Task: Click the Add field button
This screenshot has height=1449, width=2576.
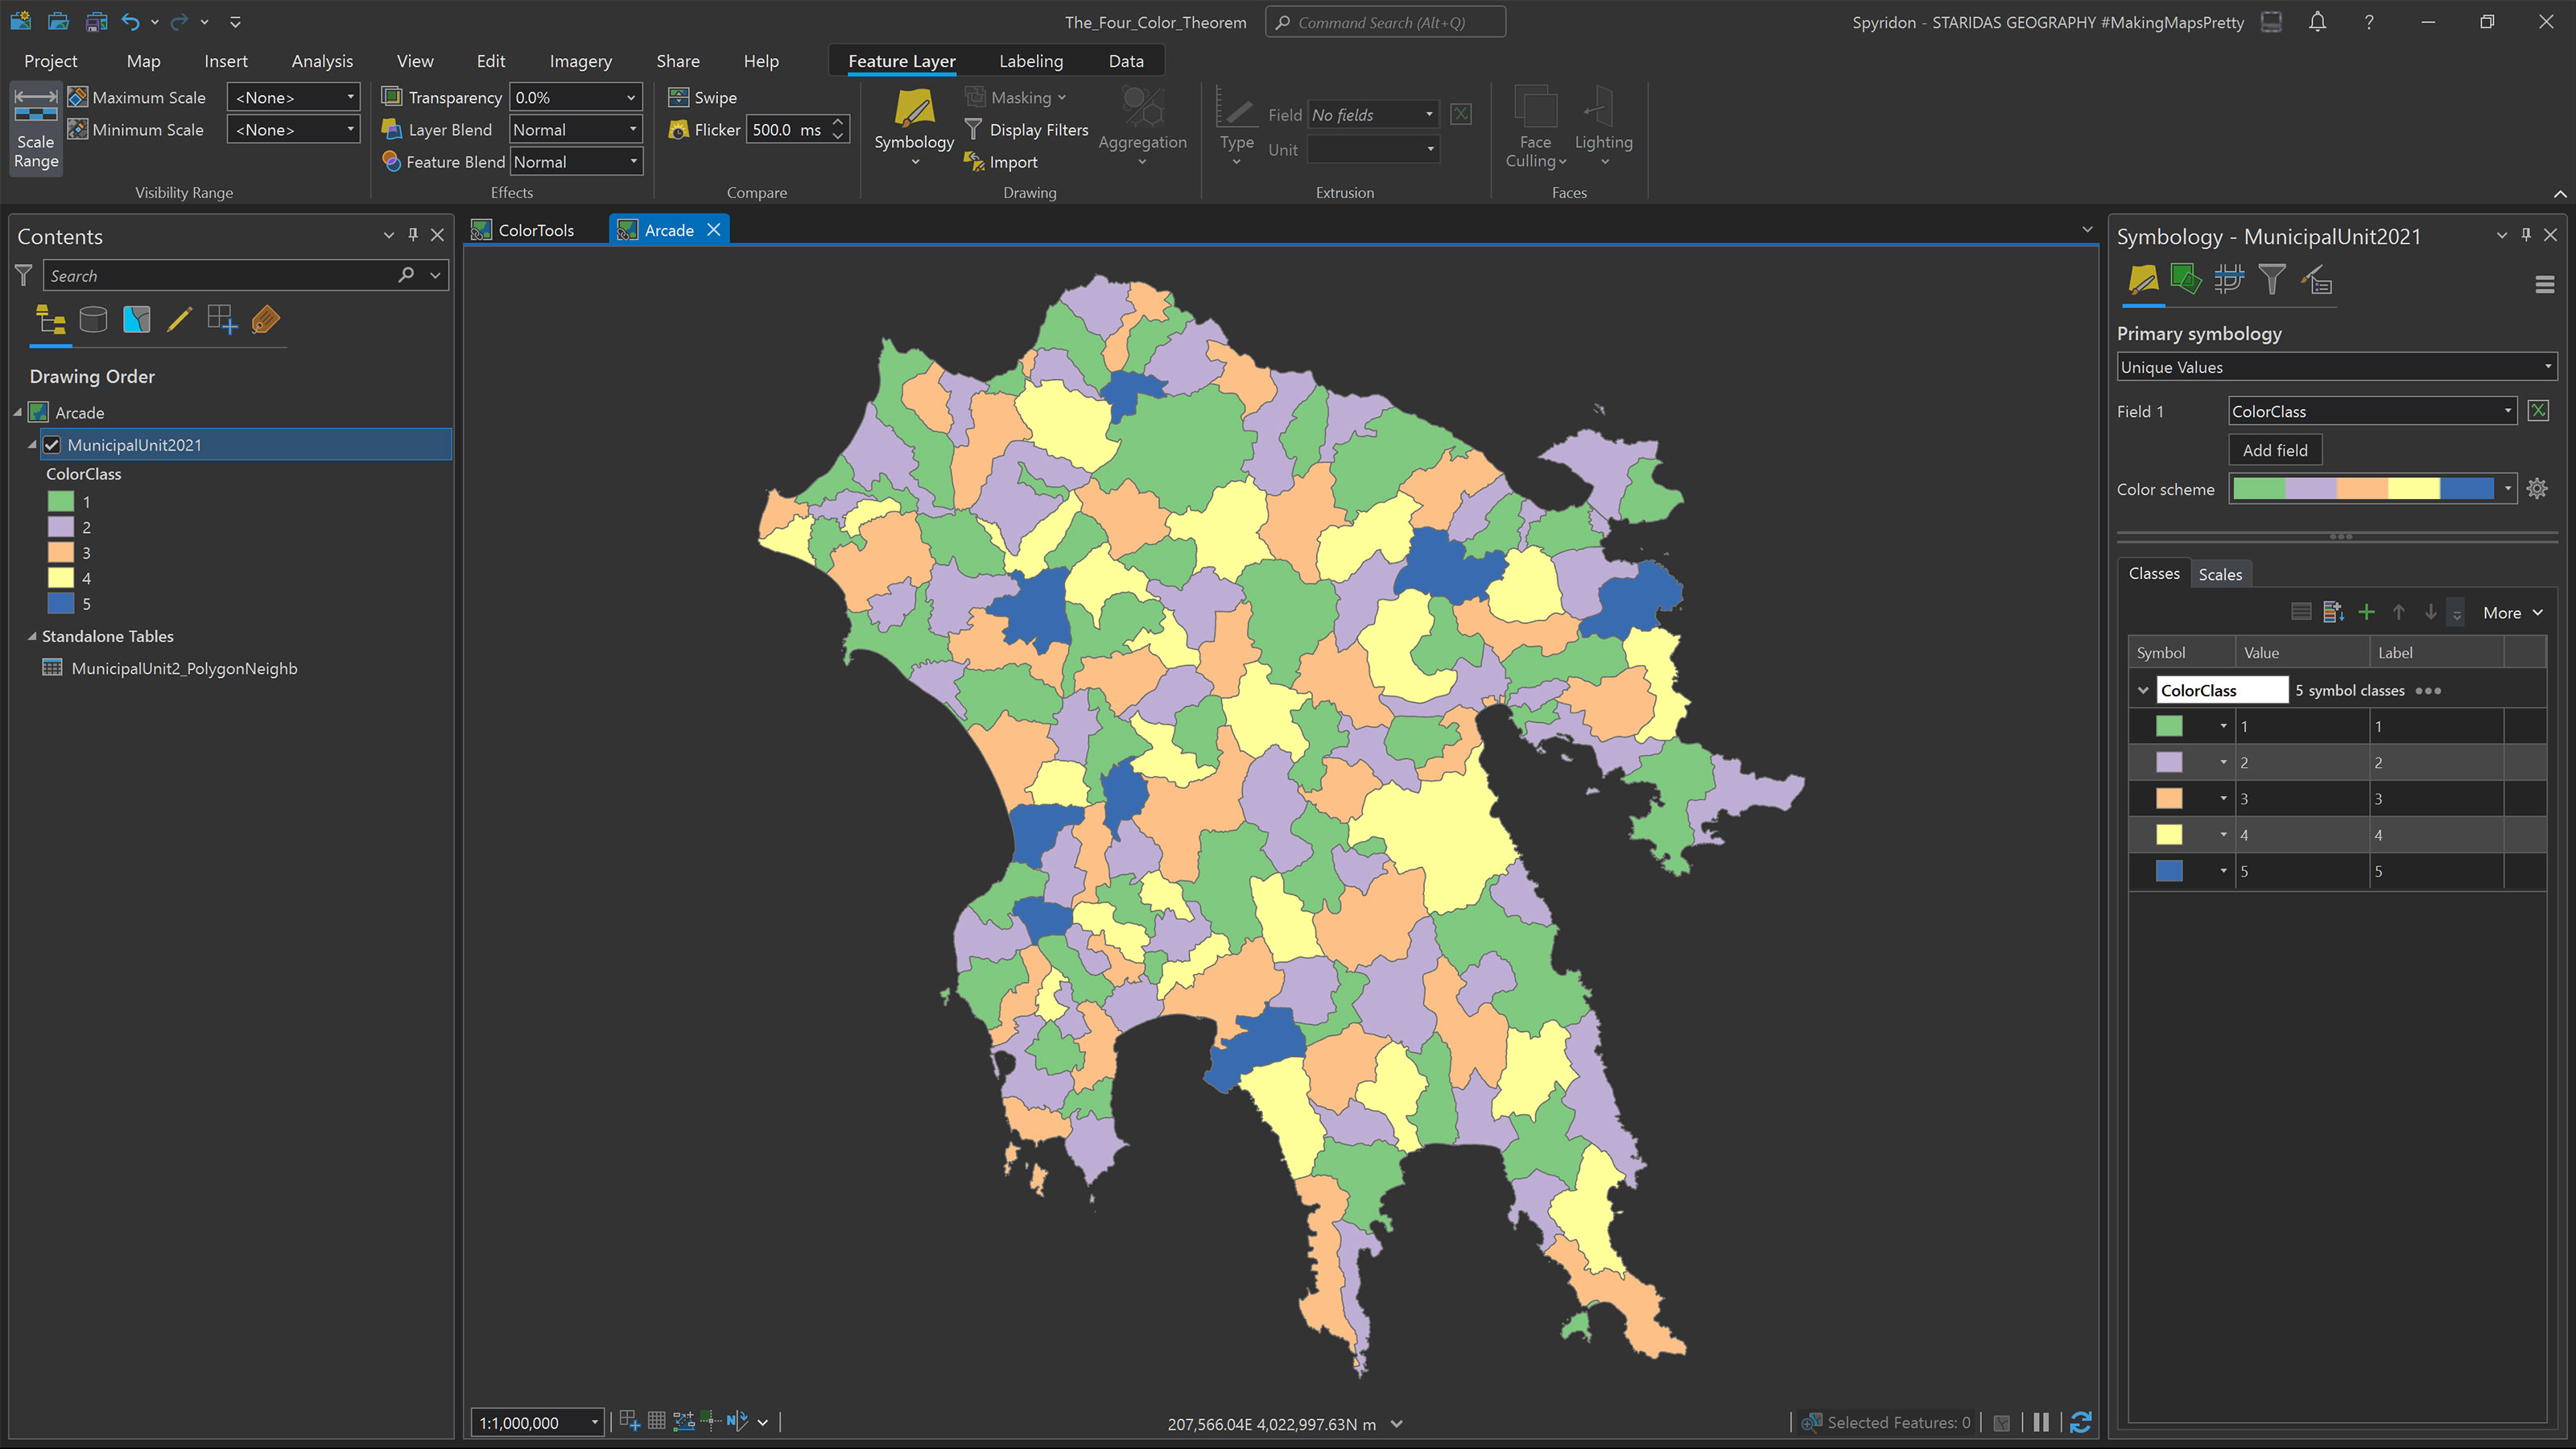Action: (2275, 450)
